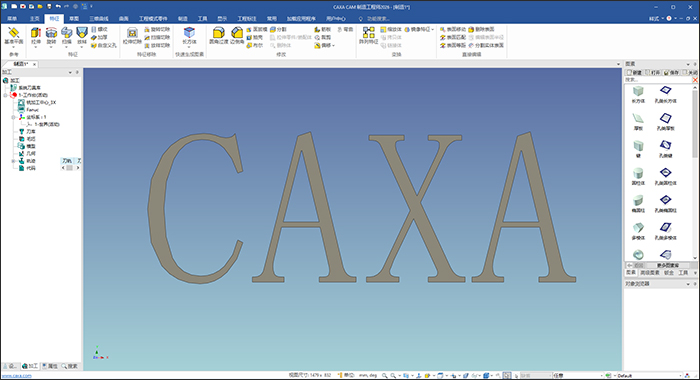Screen dimensions: 700x380
Task: Expand the 坐标系 coordinate system node
Action: pos(13,117)
